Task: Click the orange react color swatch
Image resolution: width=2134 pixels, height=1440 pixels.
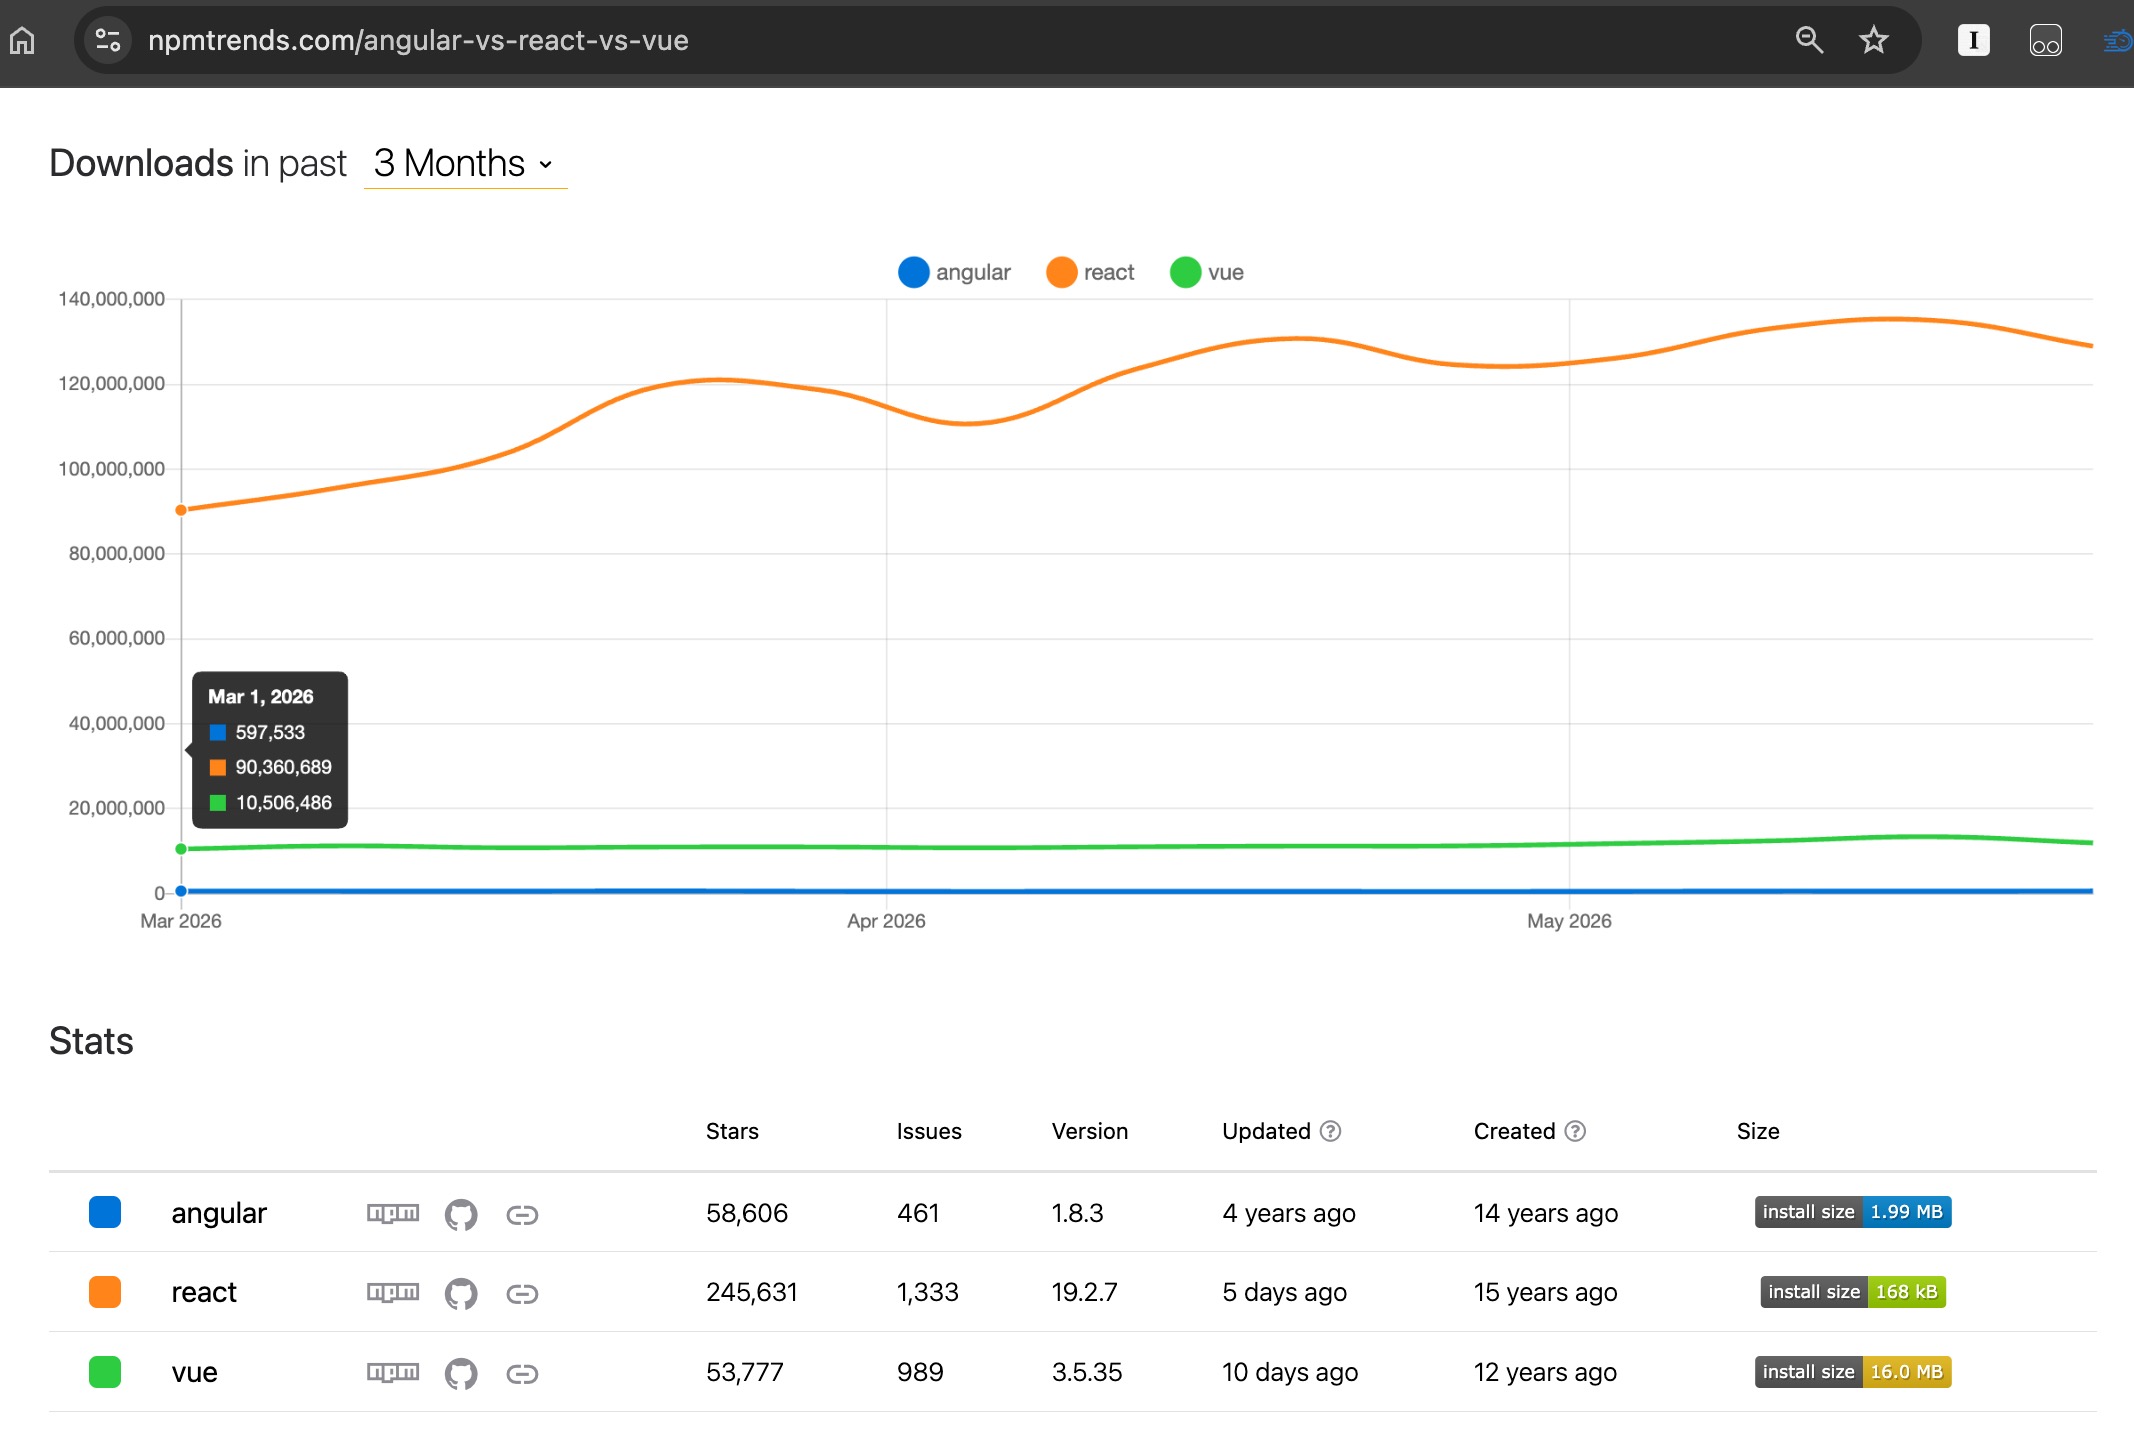Action: coord(105,1292)
